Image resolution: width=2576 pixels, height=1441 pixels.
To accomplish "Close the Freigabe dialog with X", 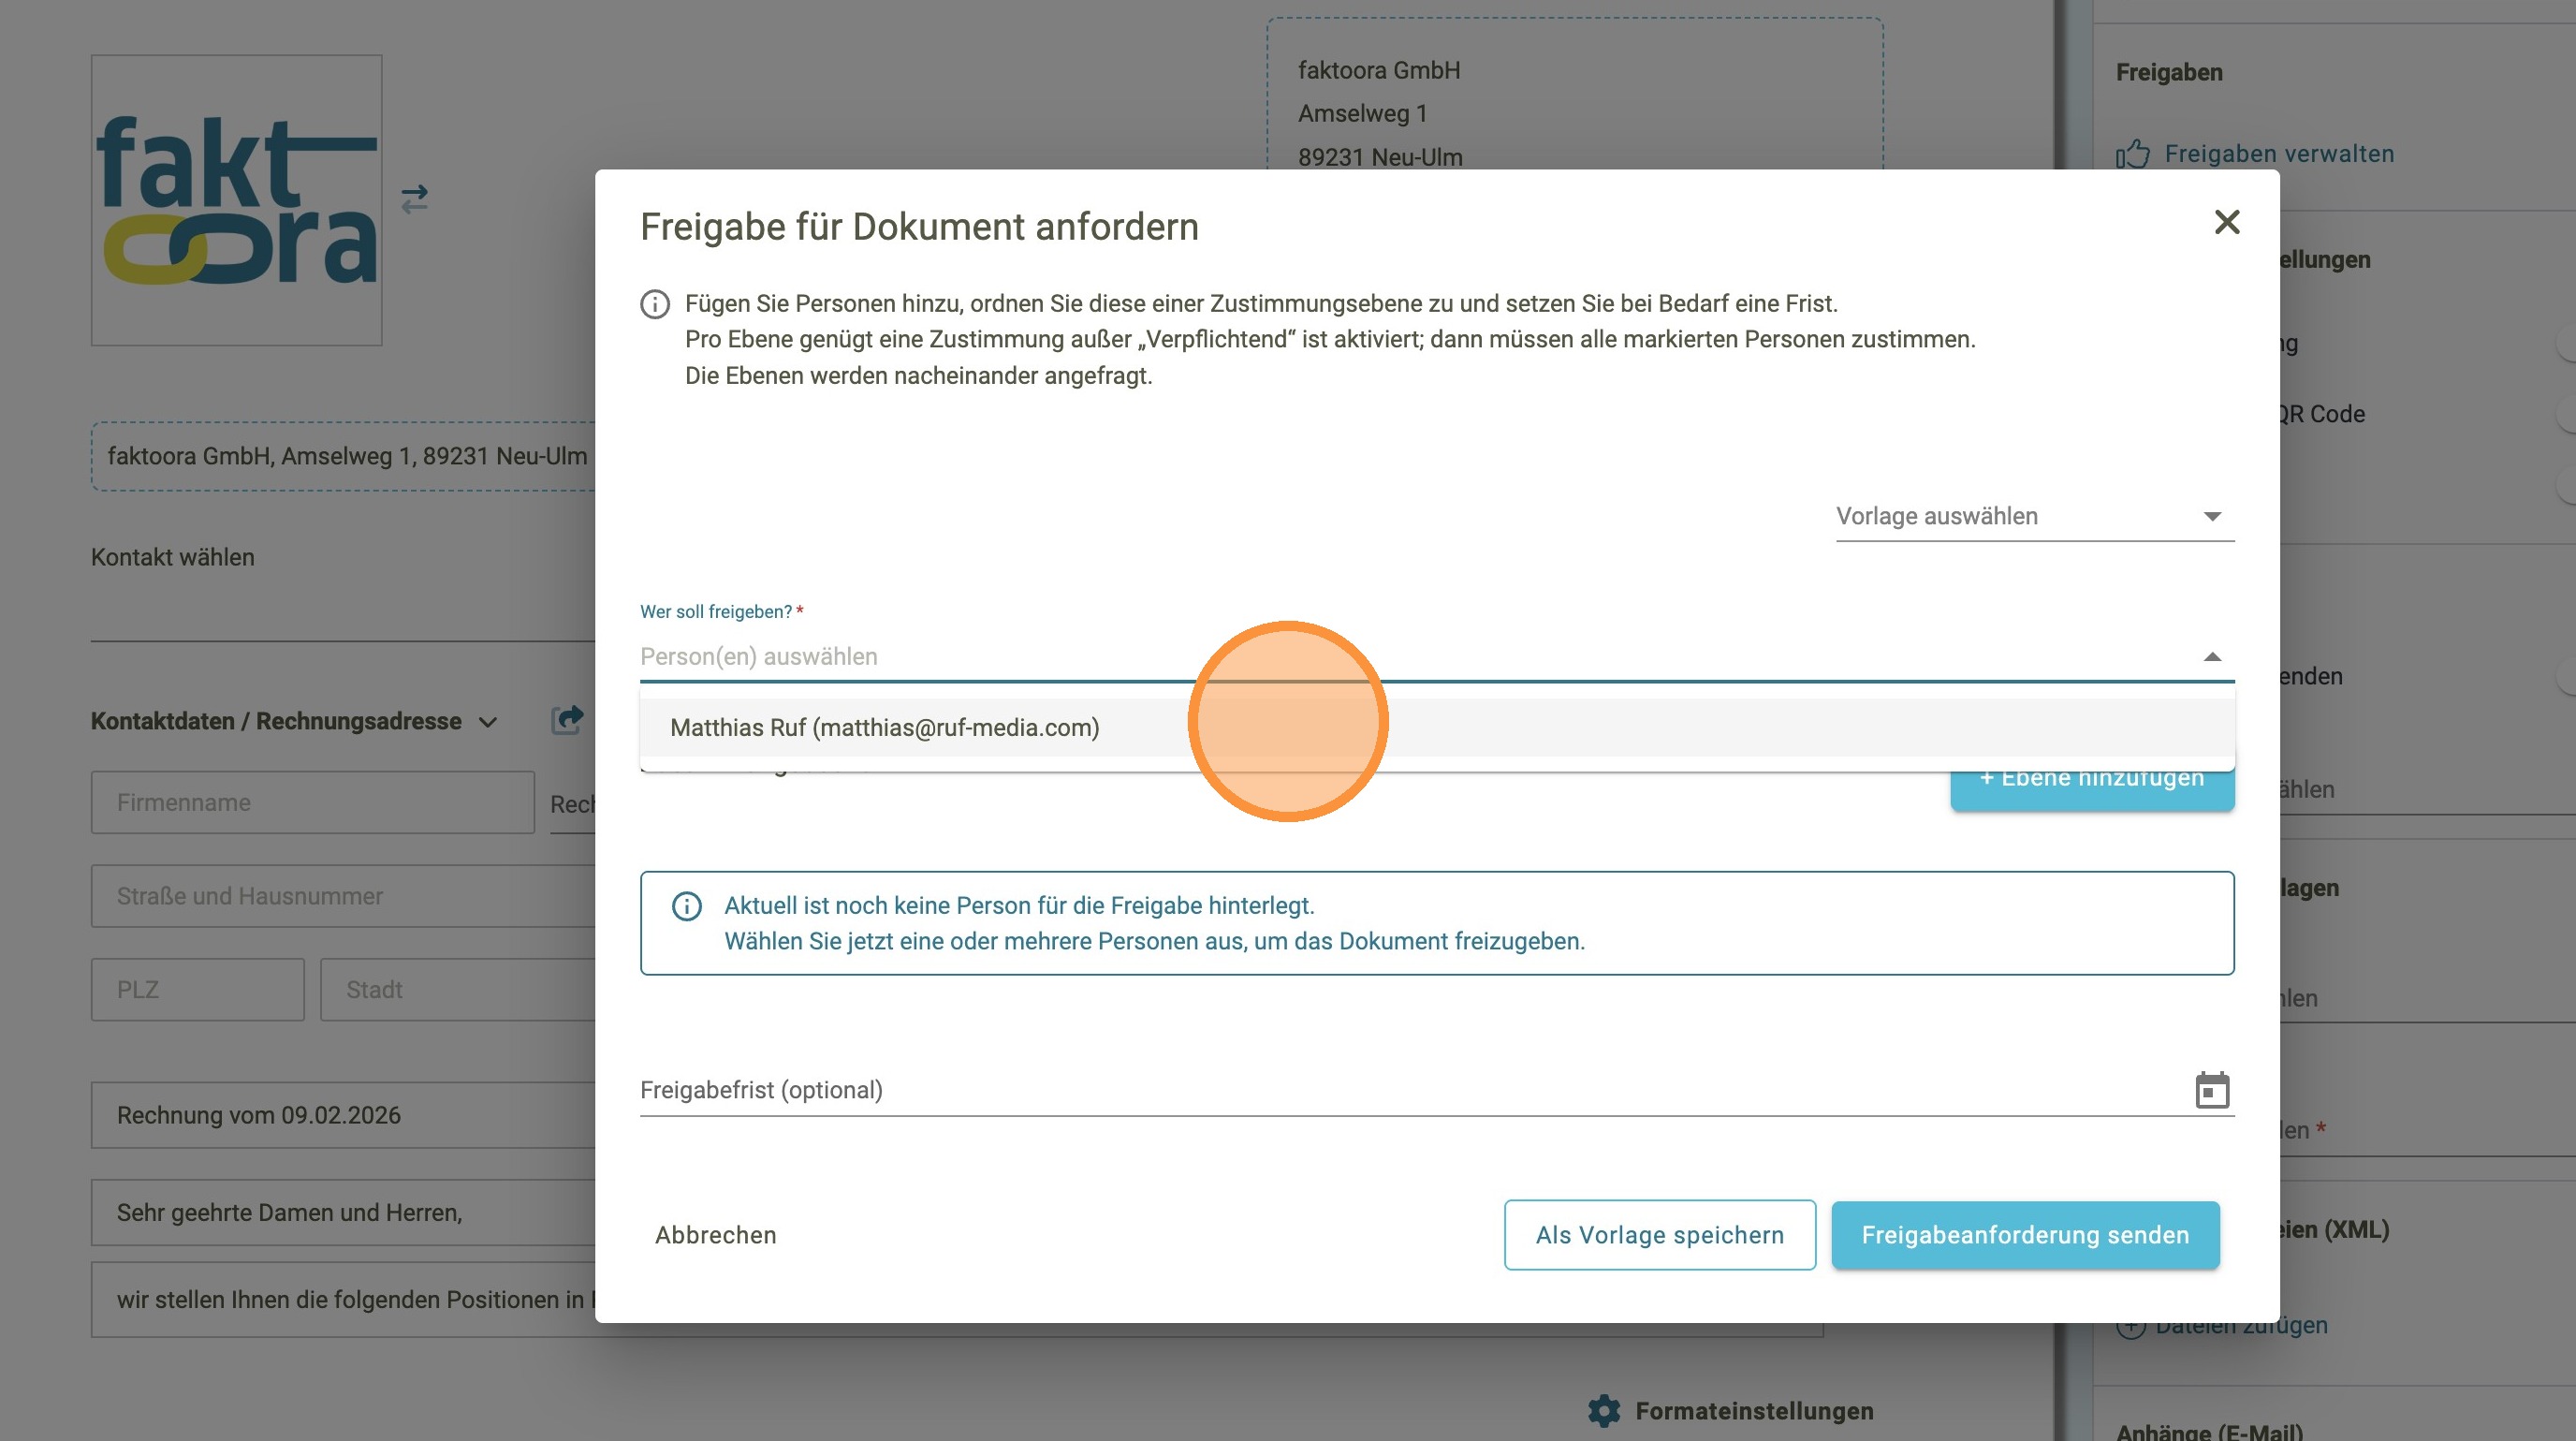I will [x=2226, y=222].
